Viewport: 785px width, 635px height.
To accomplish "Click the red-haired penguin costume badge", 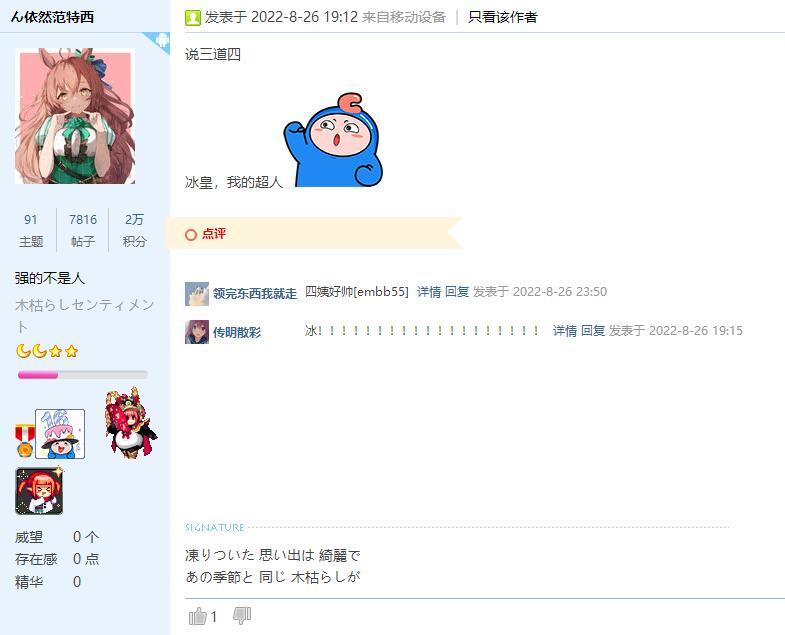I will tap(131, 422).
